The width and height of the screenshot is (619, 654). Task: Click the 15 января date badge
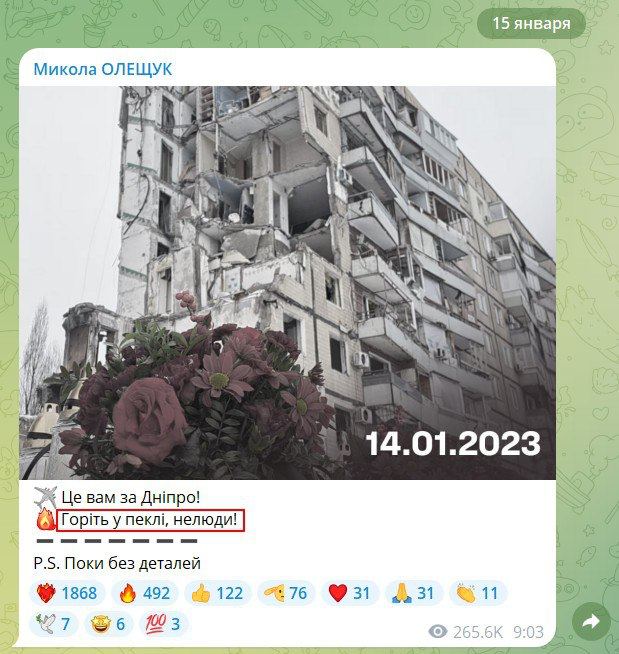point(531,23)
